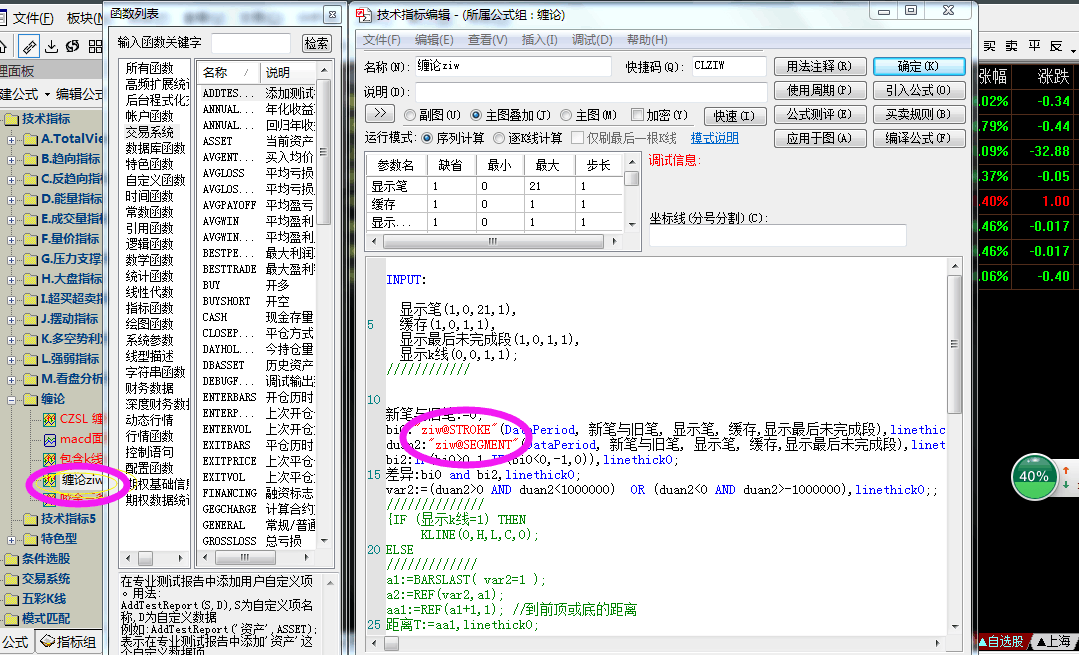Collapse the 缠论 tree folder
The height and width of the screenshot is (655, 1079).
(11, 399)
